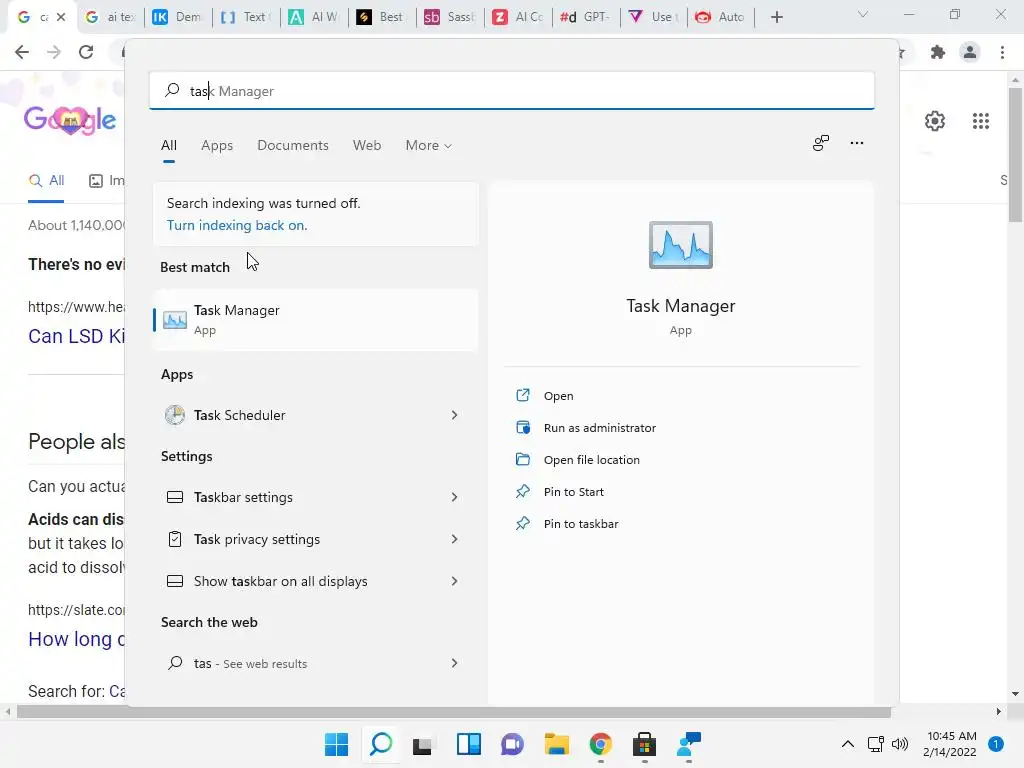Open a new Chrome tab
The image size is (1024, 768).
click(776, 17)
